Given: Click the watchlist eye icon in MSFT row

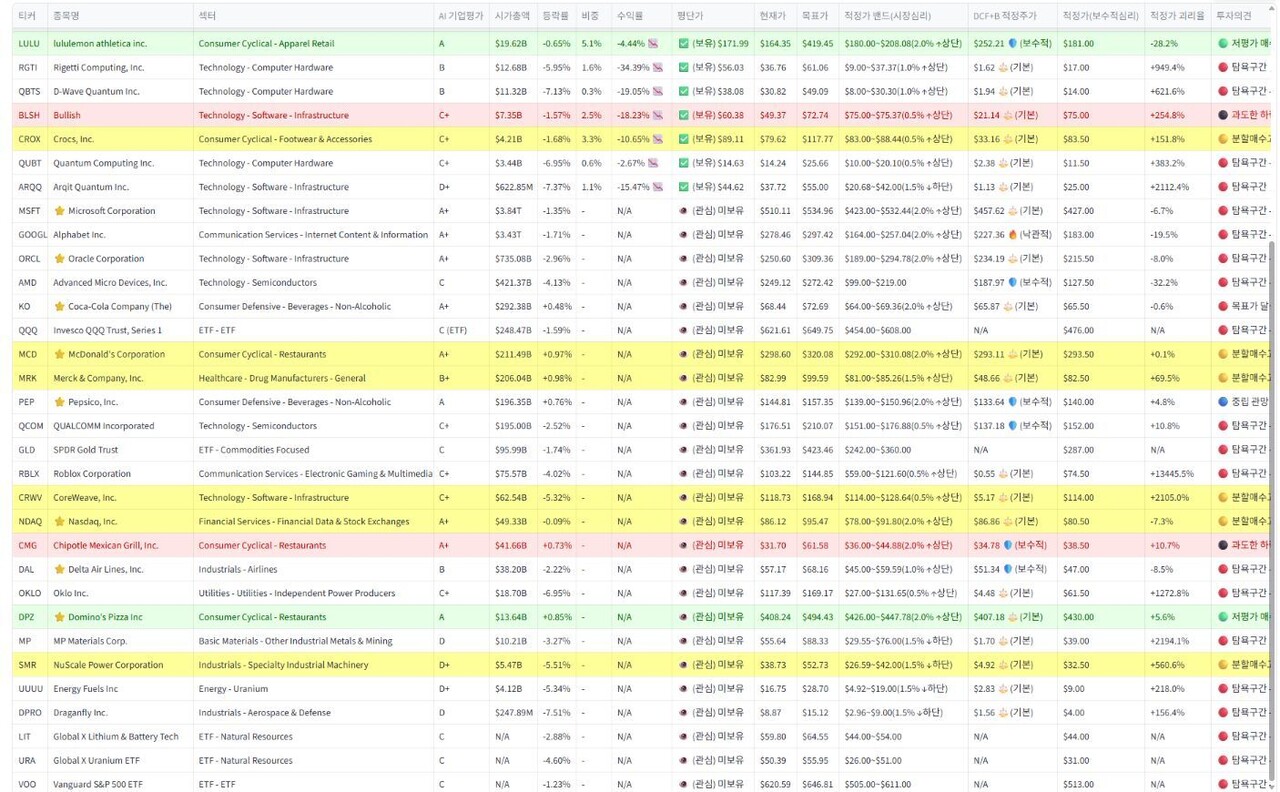Looking at the screenshot, I should pyautogui.click(x=684, y=211).
